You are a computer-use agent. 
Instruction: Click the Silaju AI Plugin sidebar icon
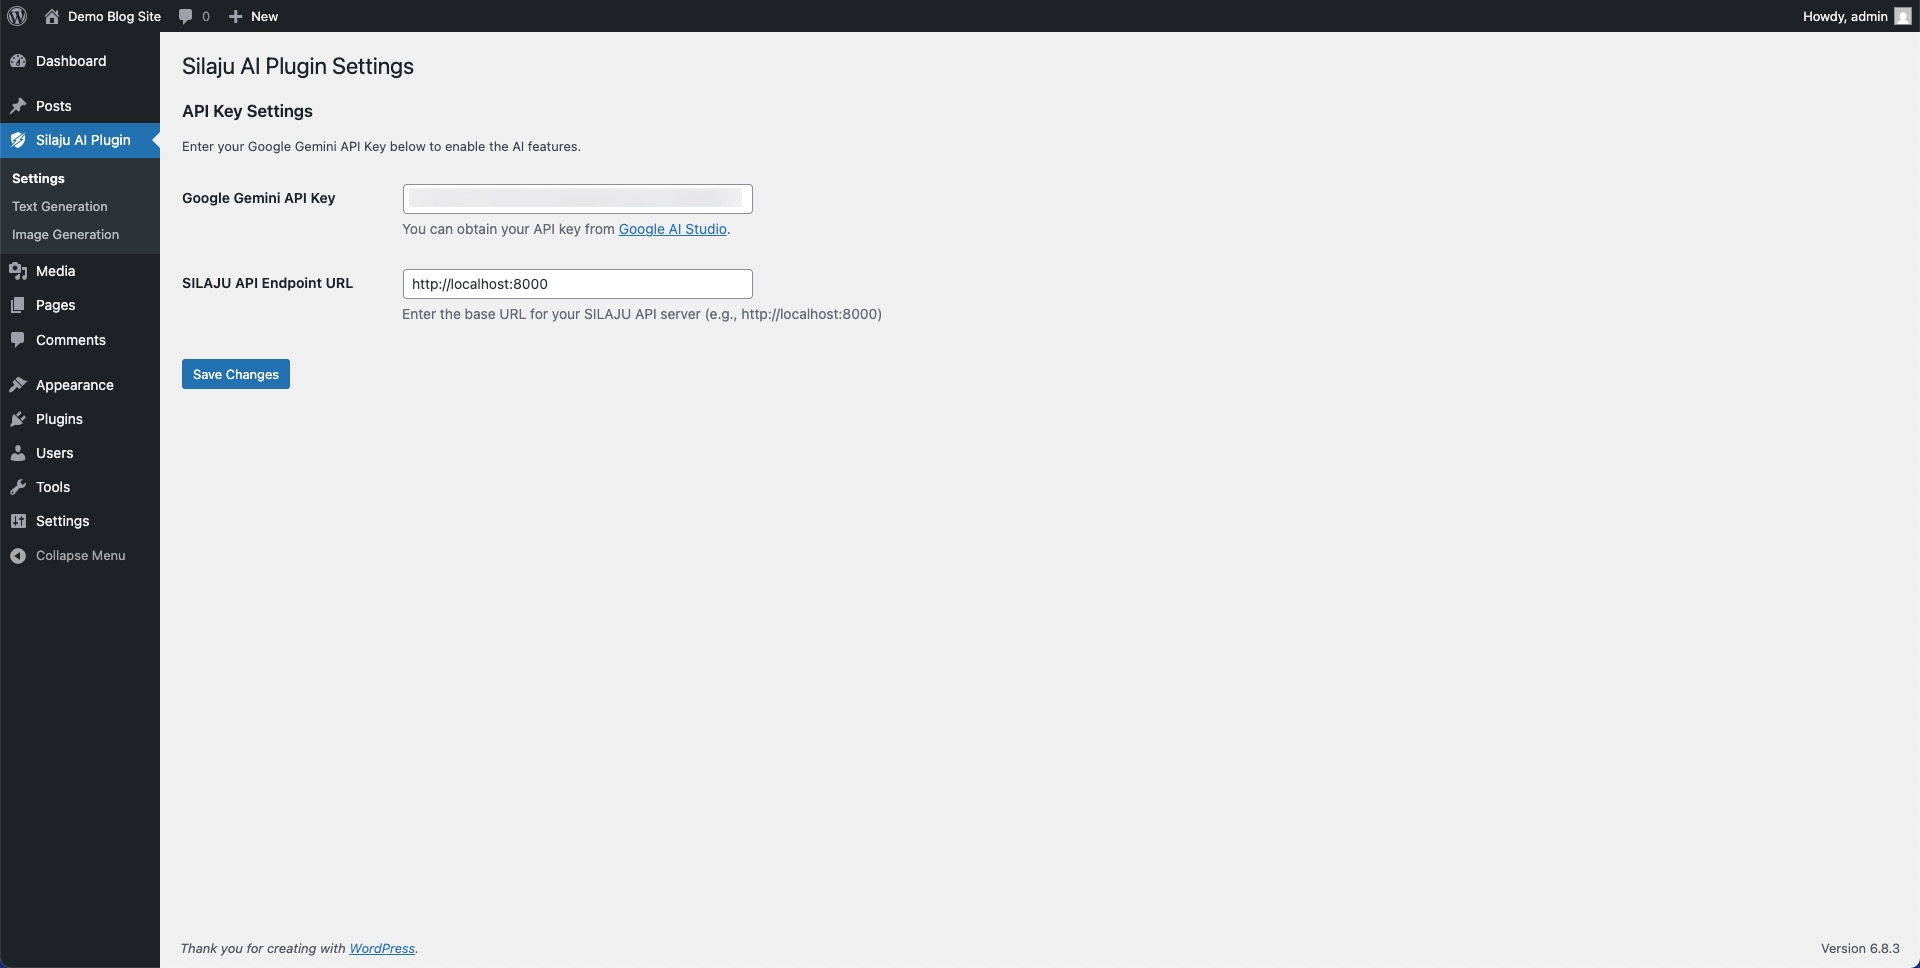[18, 140]
